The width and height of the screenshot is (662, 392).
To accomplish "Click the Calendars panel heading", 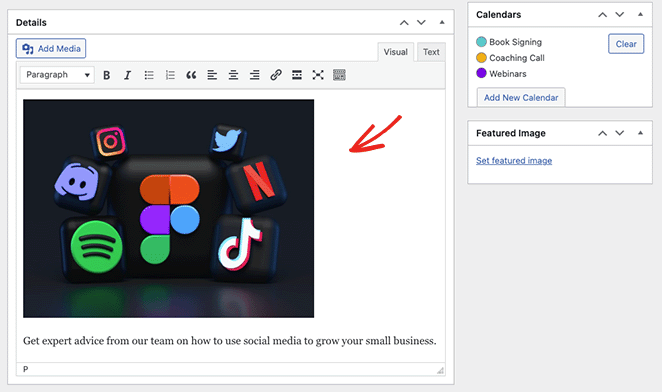I will (499, 15).
